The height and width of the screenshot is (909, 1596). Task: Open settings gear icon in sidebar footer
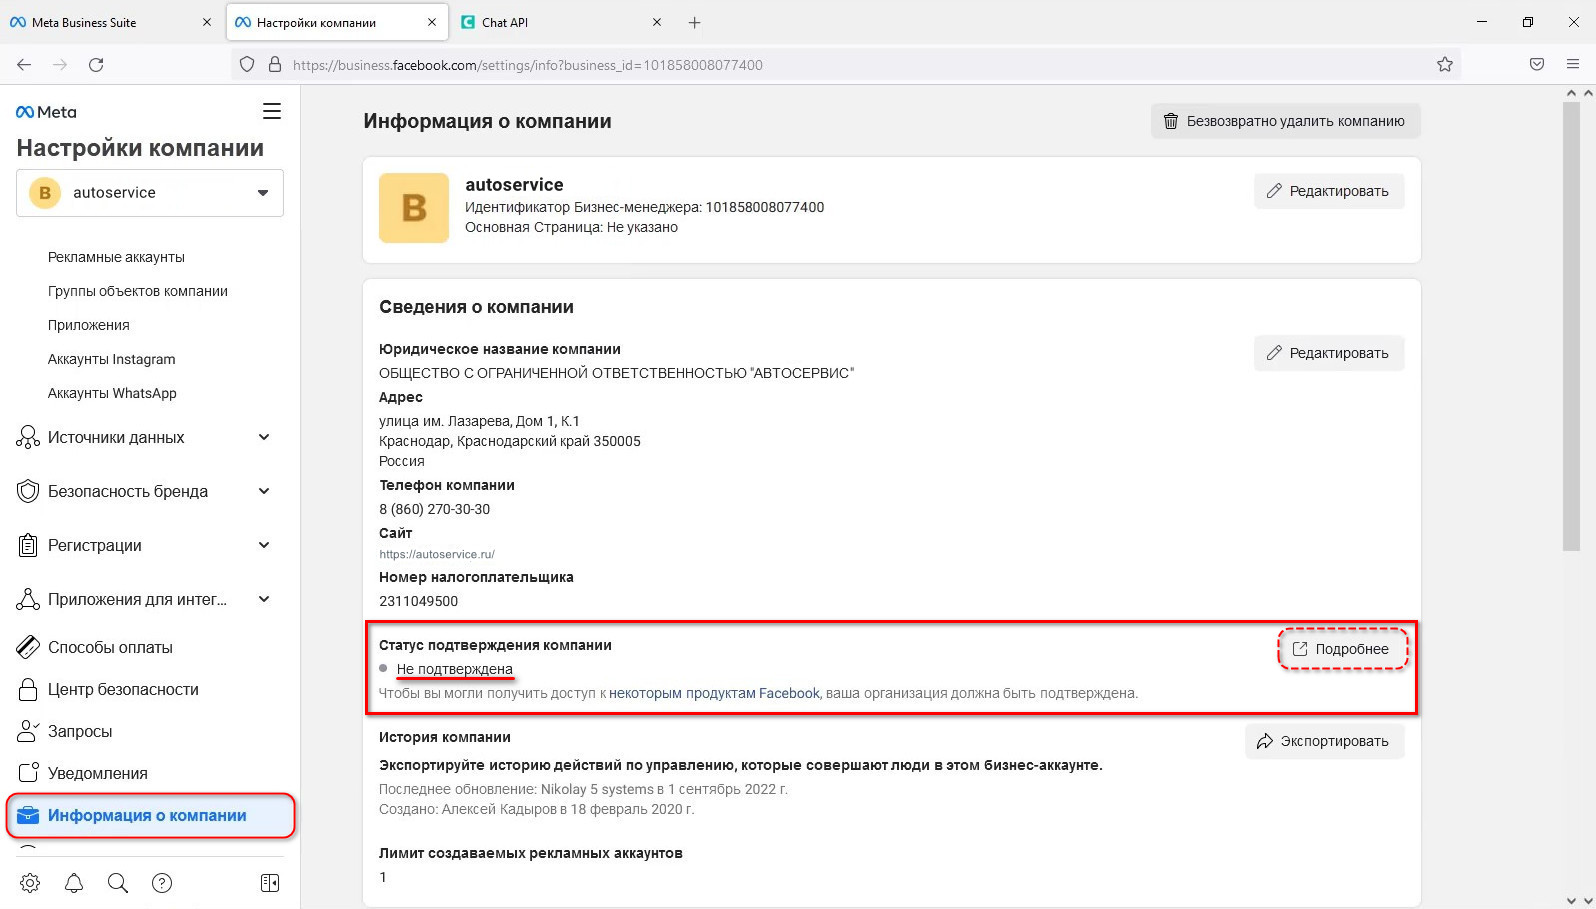30,883
